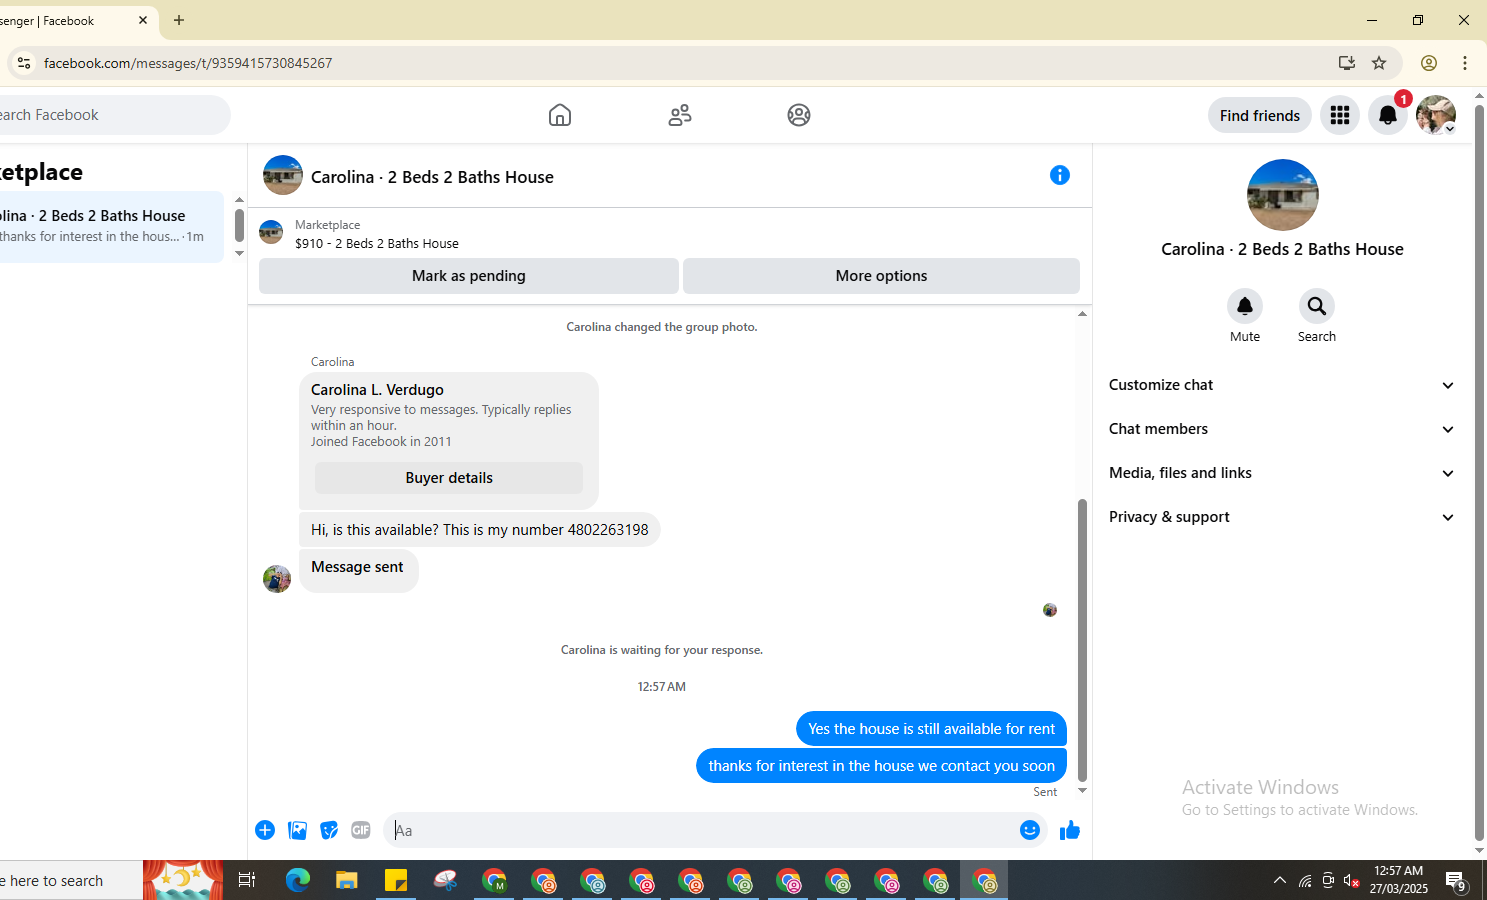The width and height of the screenshot is (1487, 900).
Task: Send a thumbs up like
Action: [1070, 830]
